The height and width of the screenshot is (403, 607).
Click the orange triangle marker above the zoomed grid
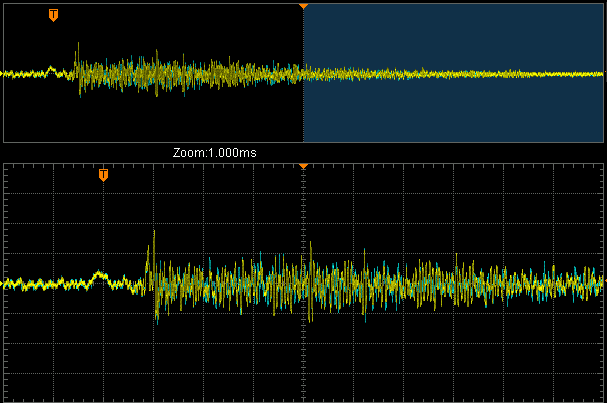304,166
